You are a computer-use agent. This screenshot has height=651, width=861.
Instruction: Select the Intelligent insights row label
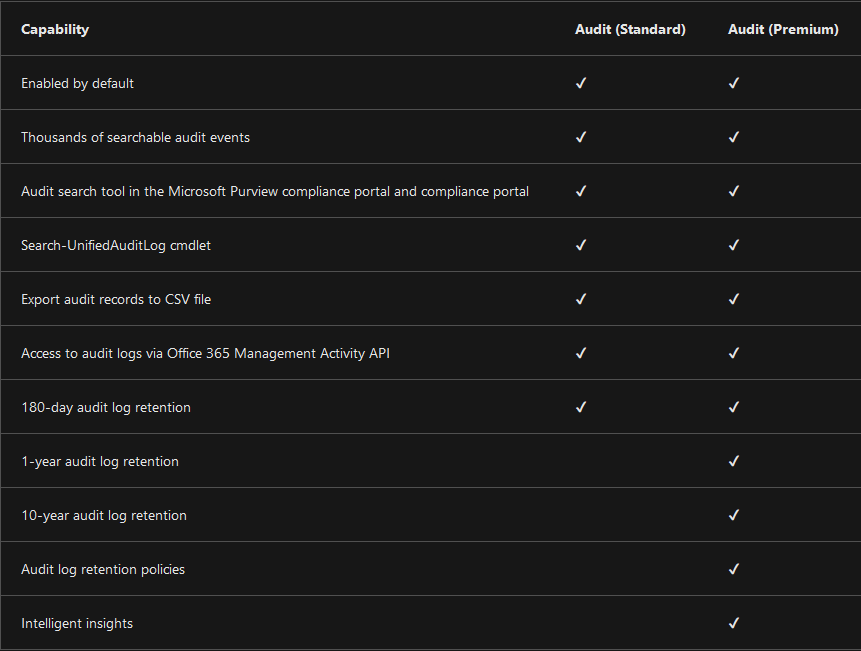pyautogui.click(x=77, y=623)
